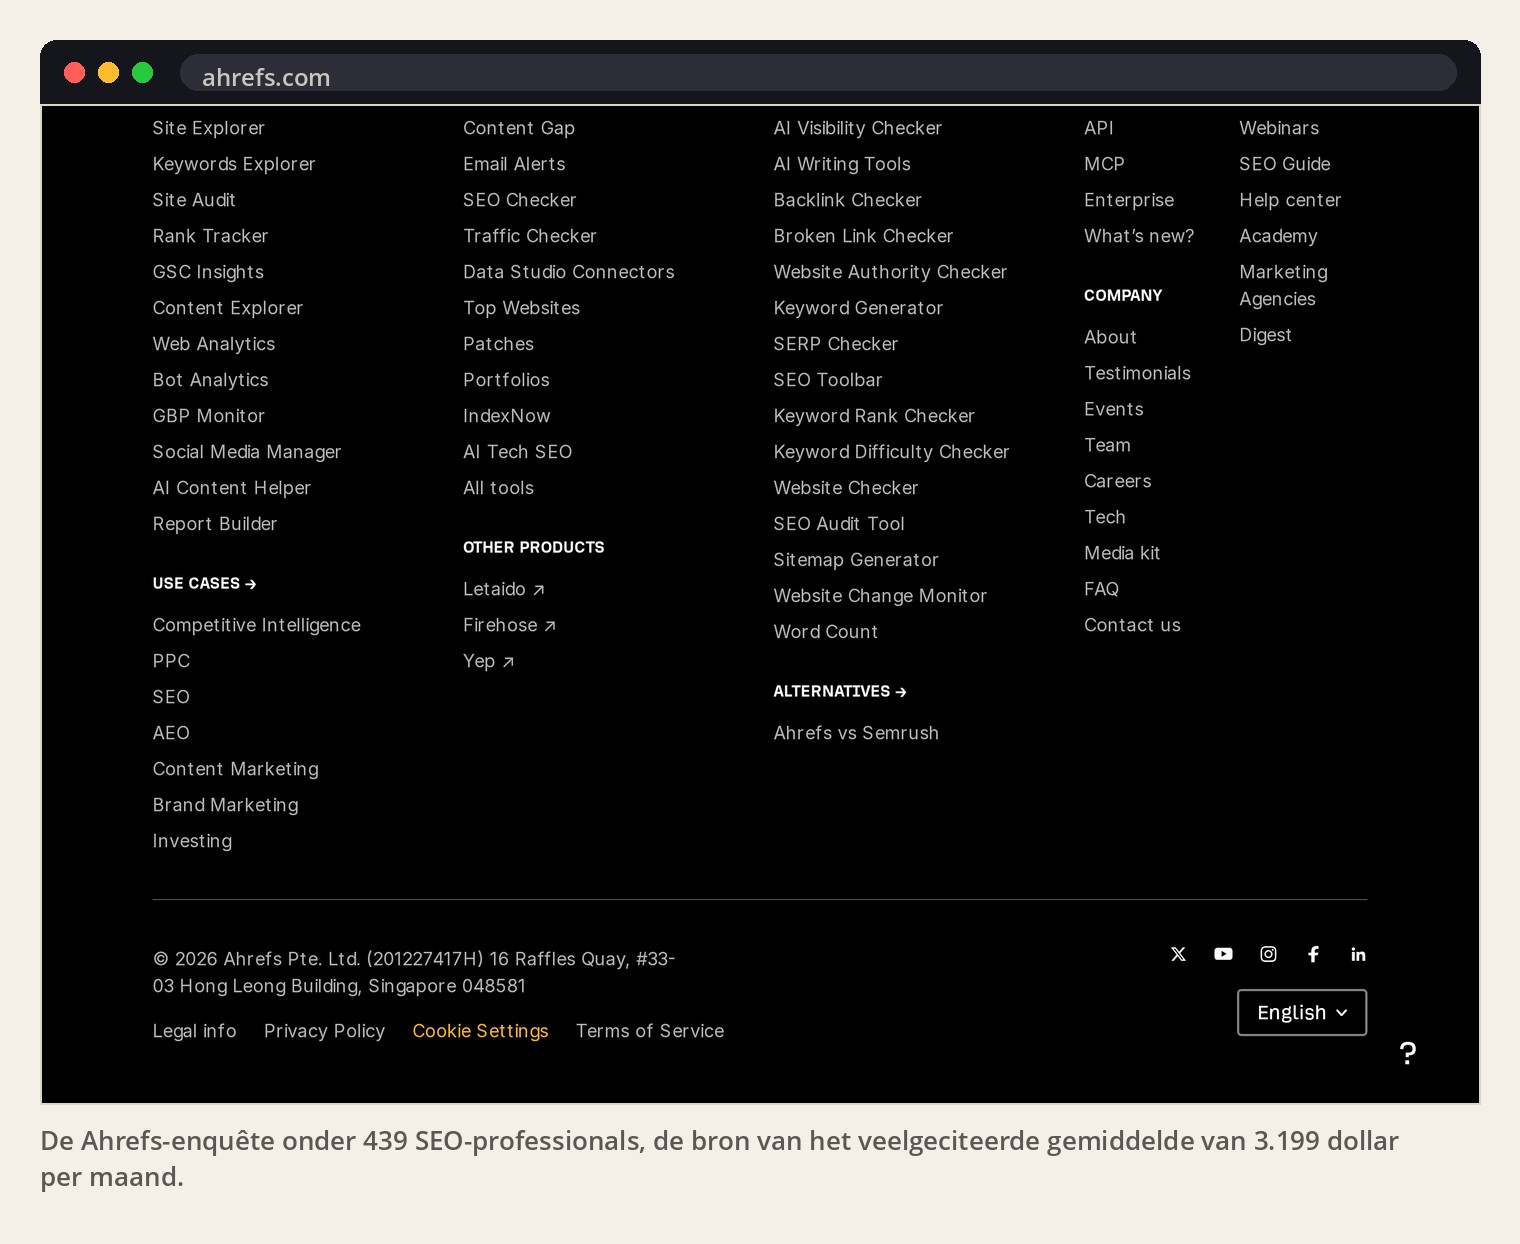Go to the Enterprise page

pyautogui.click(x=1130, y=200)
